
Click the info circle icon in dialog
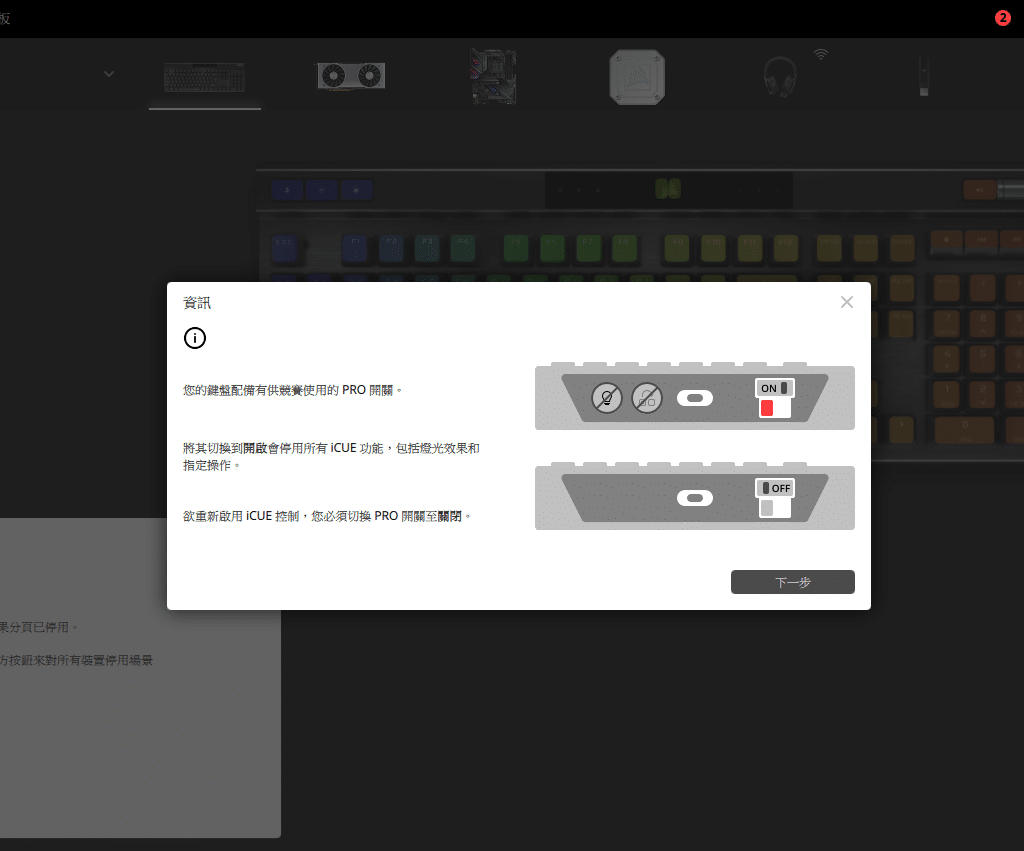(x=195, y=338)
